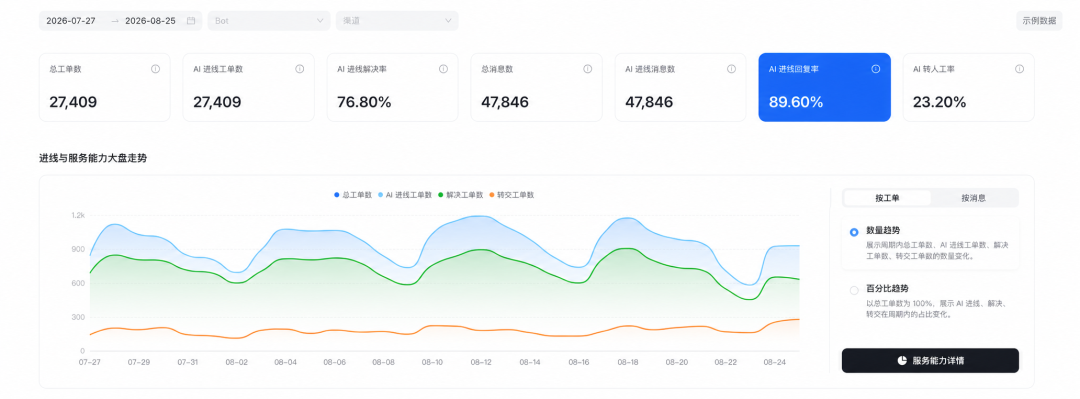Image resolution: width=1080 pixels, height=399 pixels.
Task: Select the 数量趋势 radio option
Action: (x=854, y=232)
